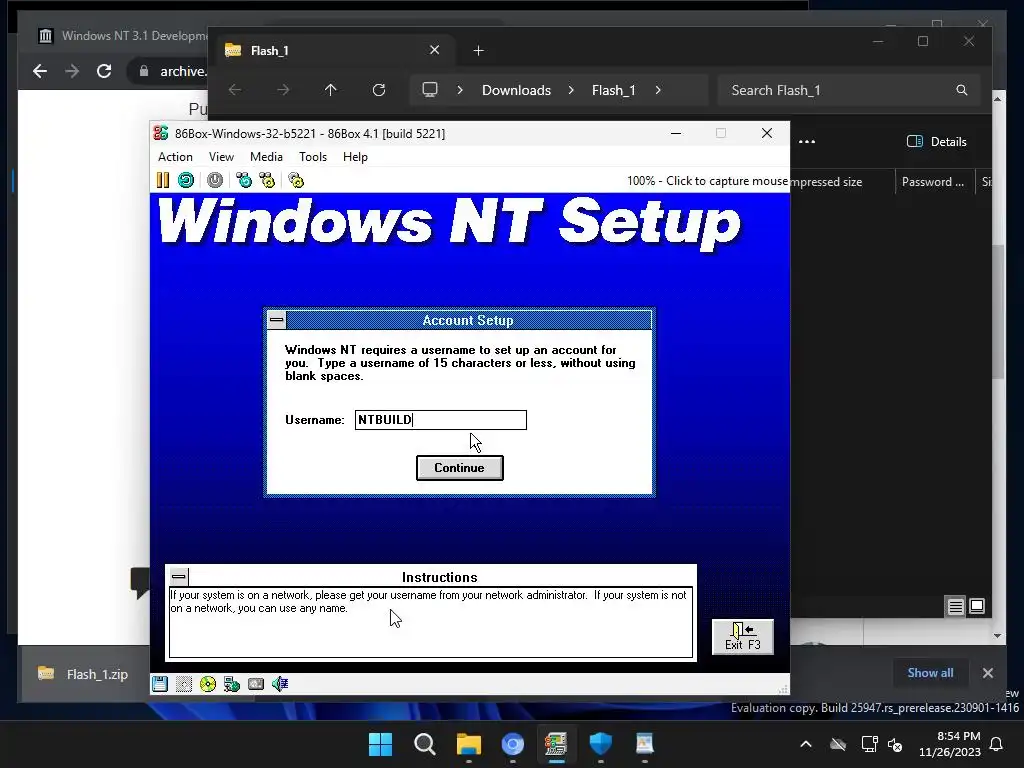
Task: Open Instructions window system menu box
Action: pyautogui.click(x=178, y=577)
